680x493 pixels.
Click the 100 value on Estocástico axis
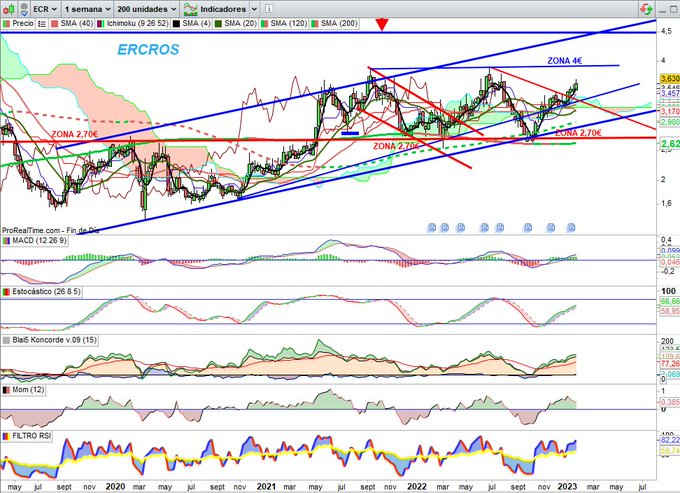pos(668,291)
